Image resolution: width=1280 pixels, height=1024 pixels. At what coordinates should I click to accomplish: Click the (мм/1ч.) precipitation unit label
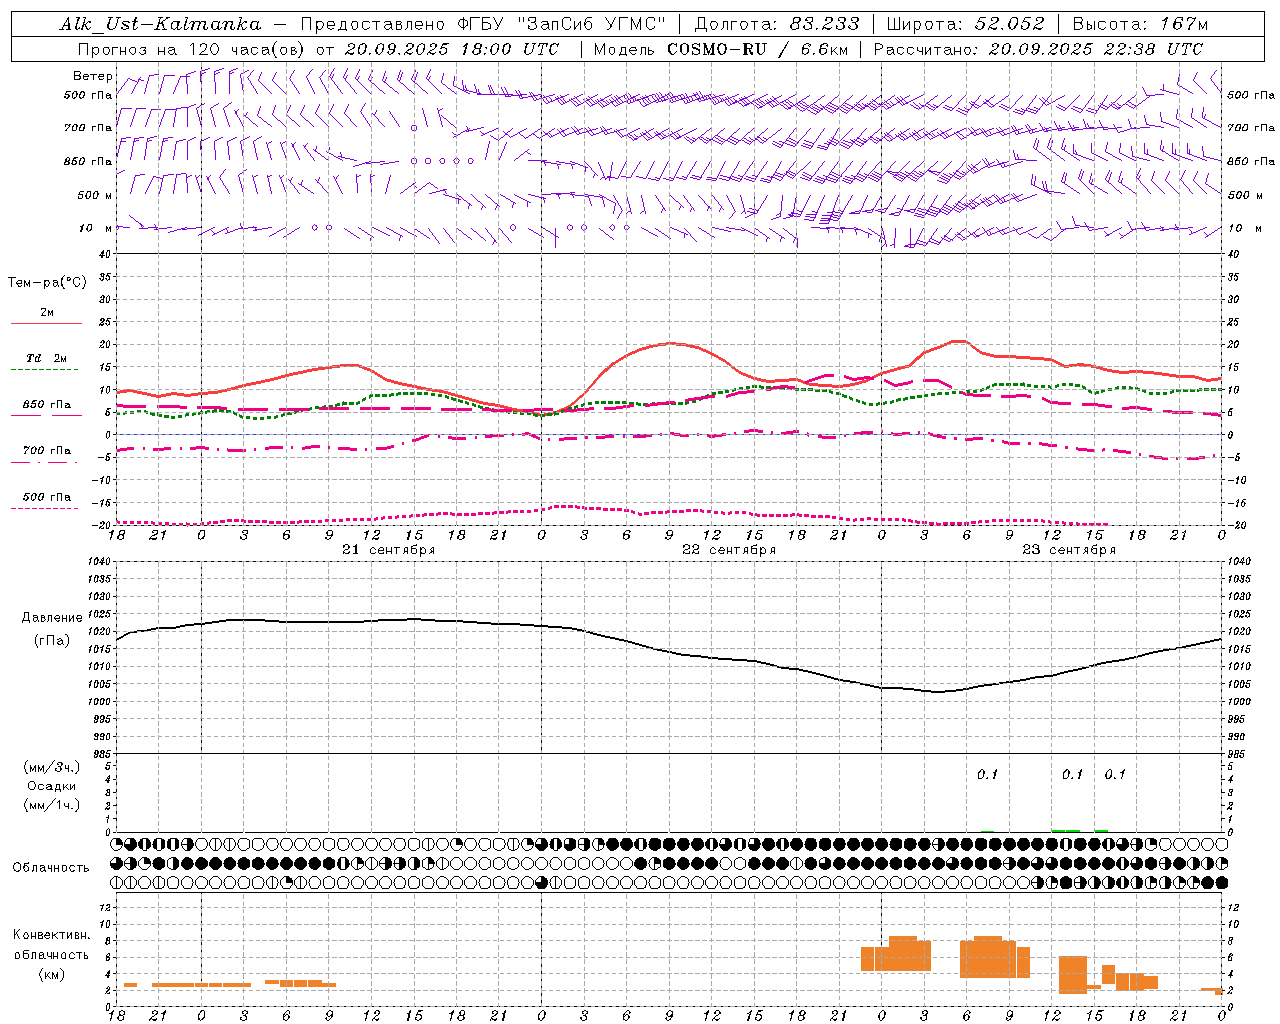pos(51,805)
